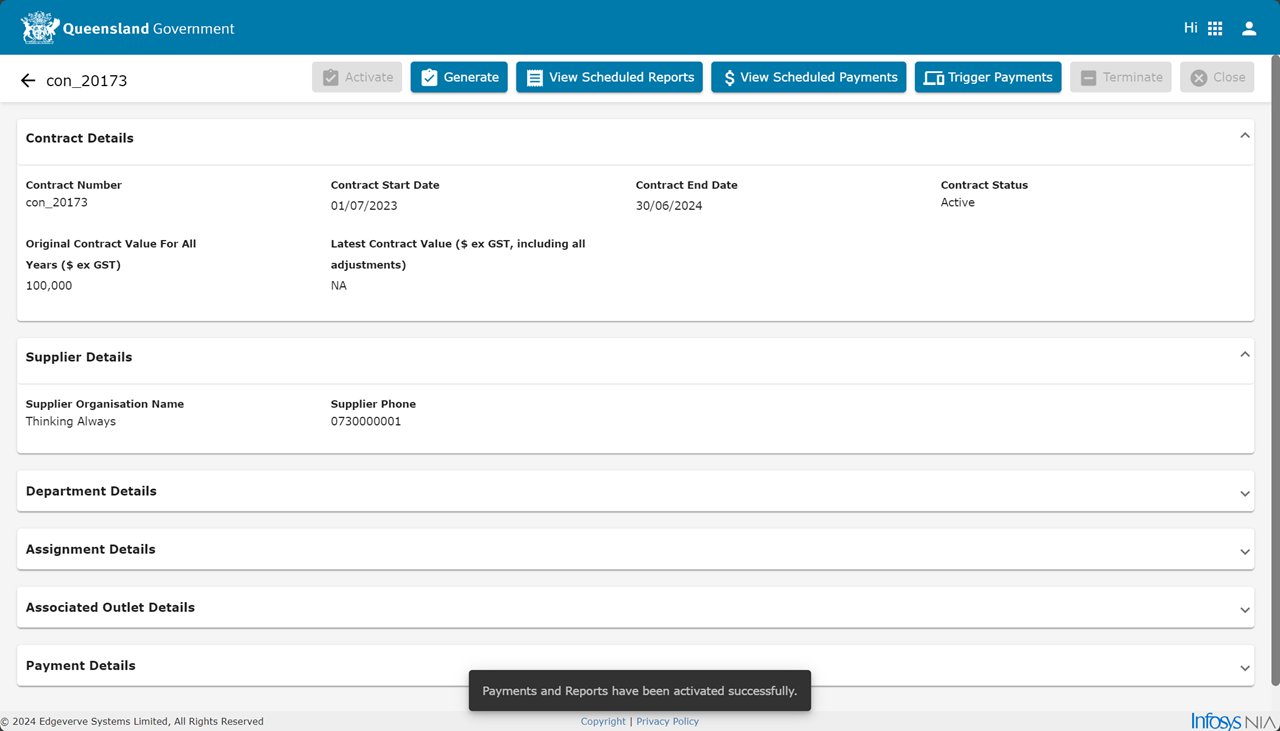The width and height of the screenshot is (1280, 731).
Task: Expand the Assignment Details section
Action: click(x=1245, y=551)
